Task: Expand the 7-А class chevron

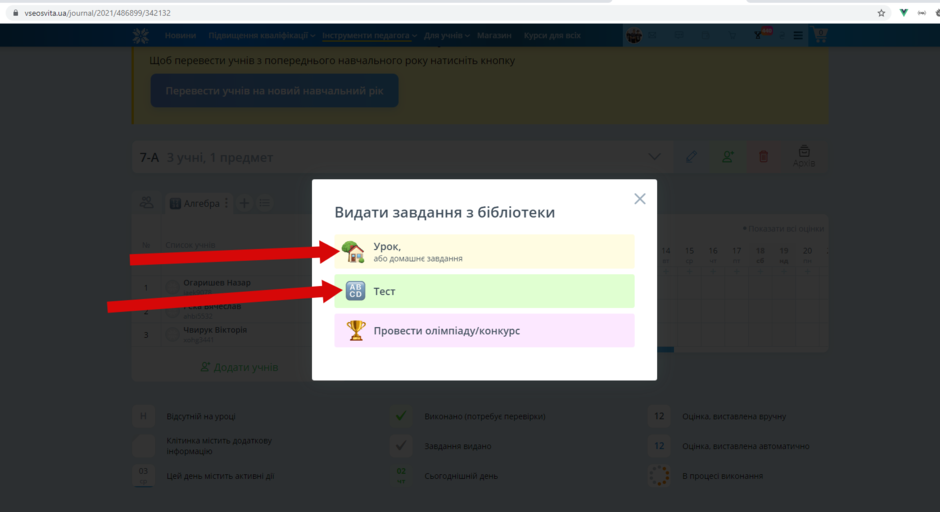Action: (654, 157)
